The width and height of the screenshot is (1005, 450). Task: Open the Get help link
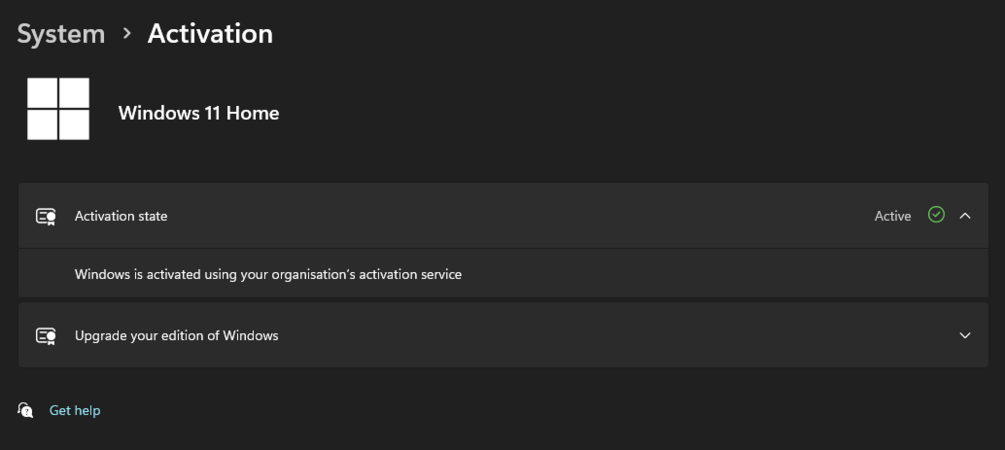(x=75, y=410)
